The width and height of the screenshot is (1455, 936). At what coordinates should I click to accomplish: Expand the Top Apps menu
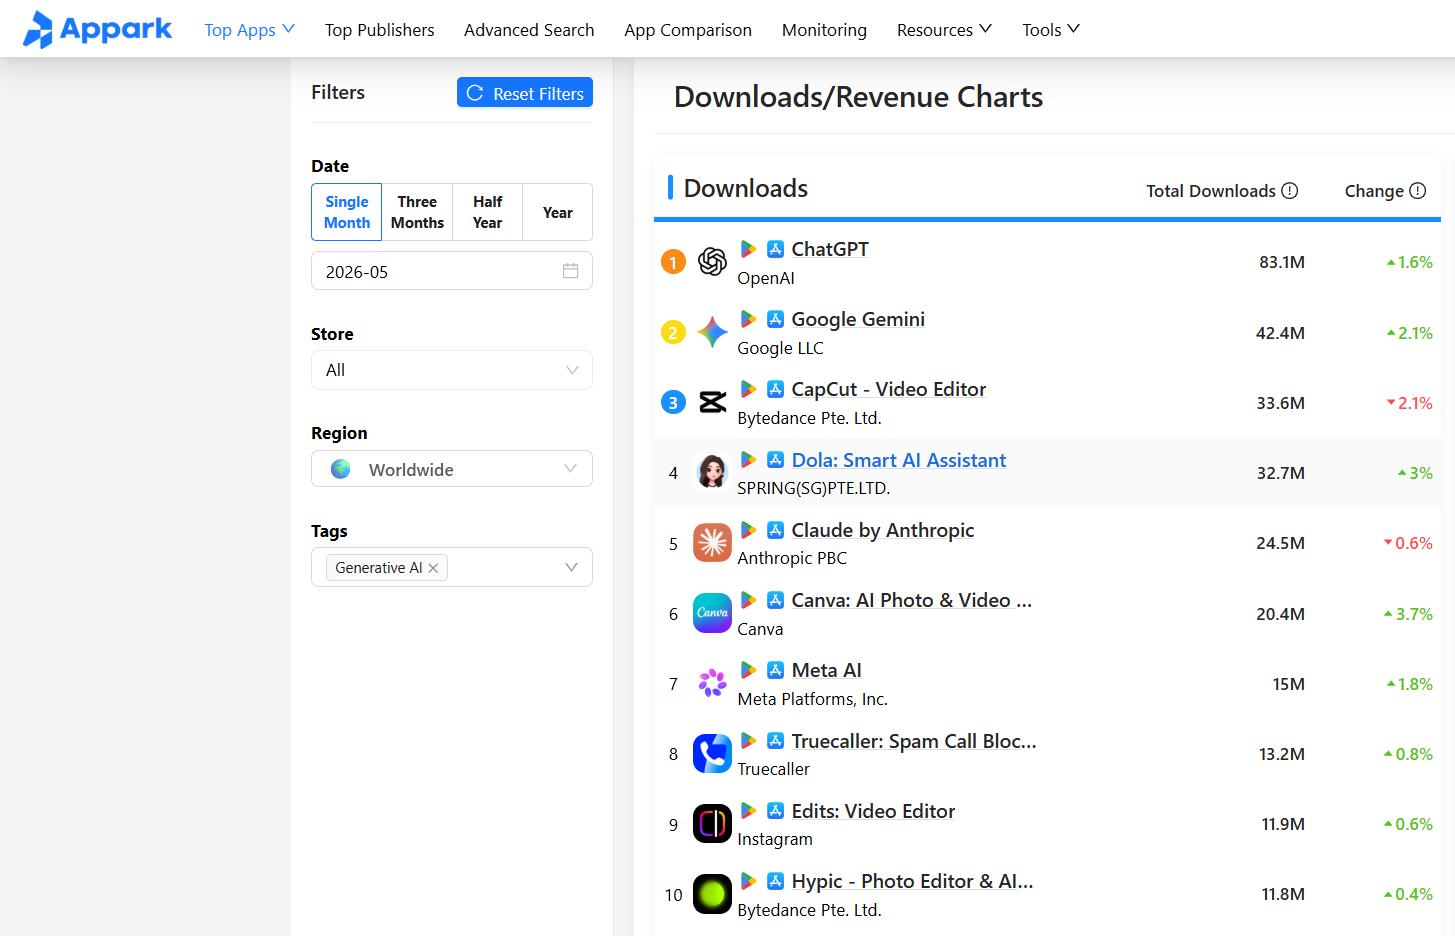pos(249,30)
